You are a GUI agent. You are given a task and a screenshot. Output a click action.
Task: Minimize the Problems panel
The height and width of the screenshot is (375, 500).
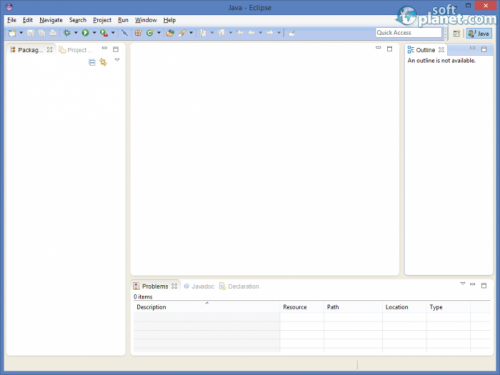click(x=472, y=284)
